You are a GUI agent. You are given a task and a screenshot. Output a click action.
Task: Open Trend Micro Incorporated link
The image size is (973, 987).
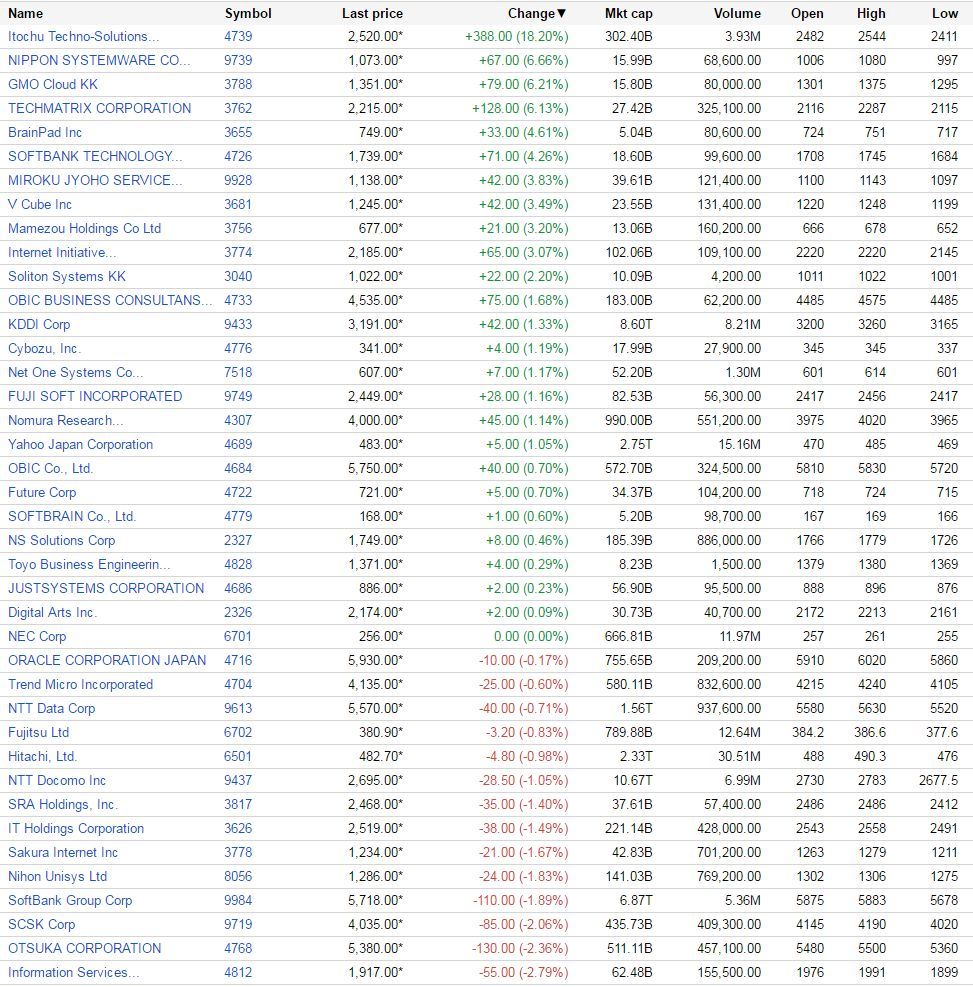(80, 684)
